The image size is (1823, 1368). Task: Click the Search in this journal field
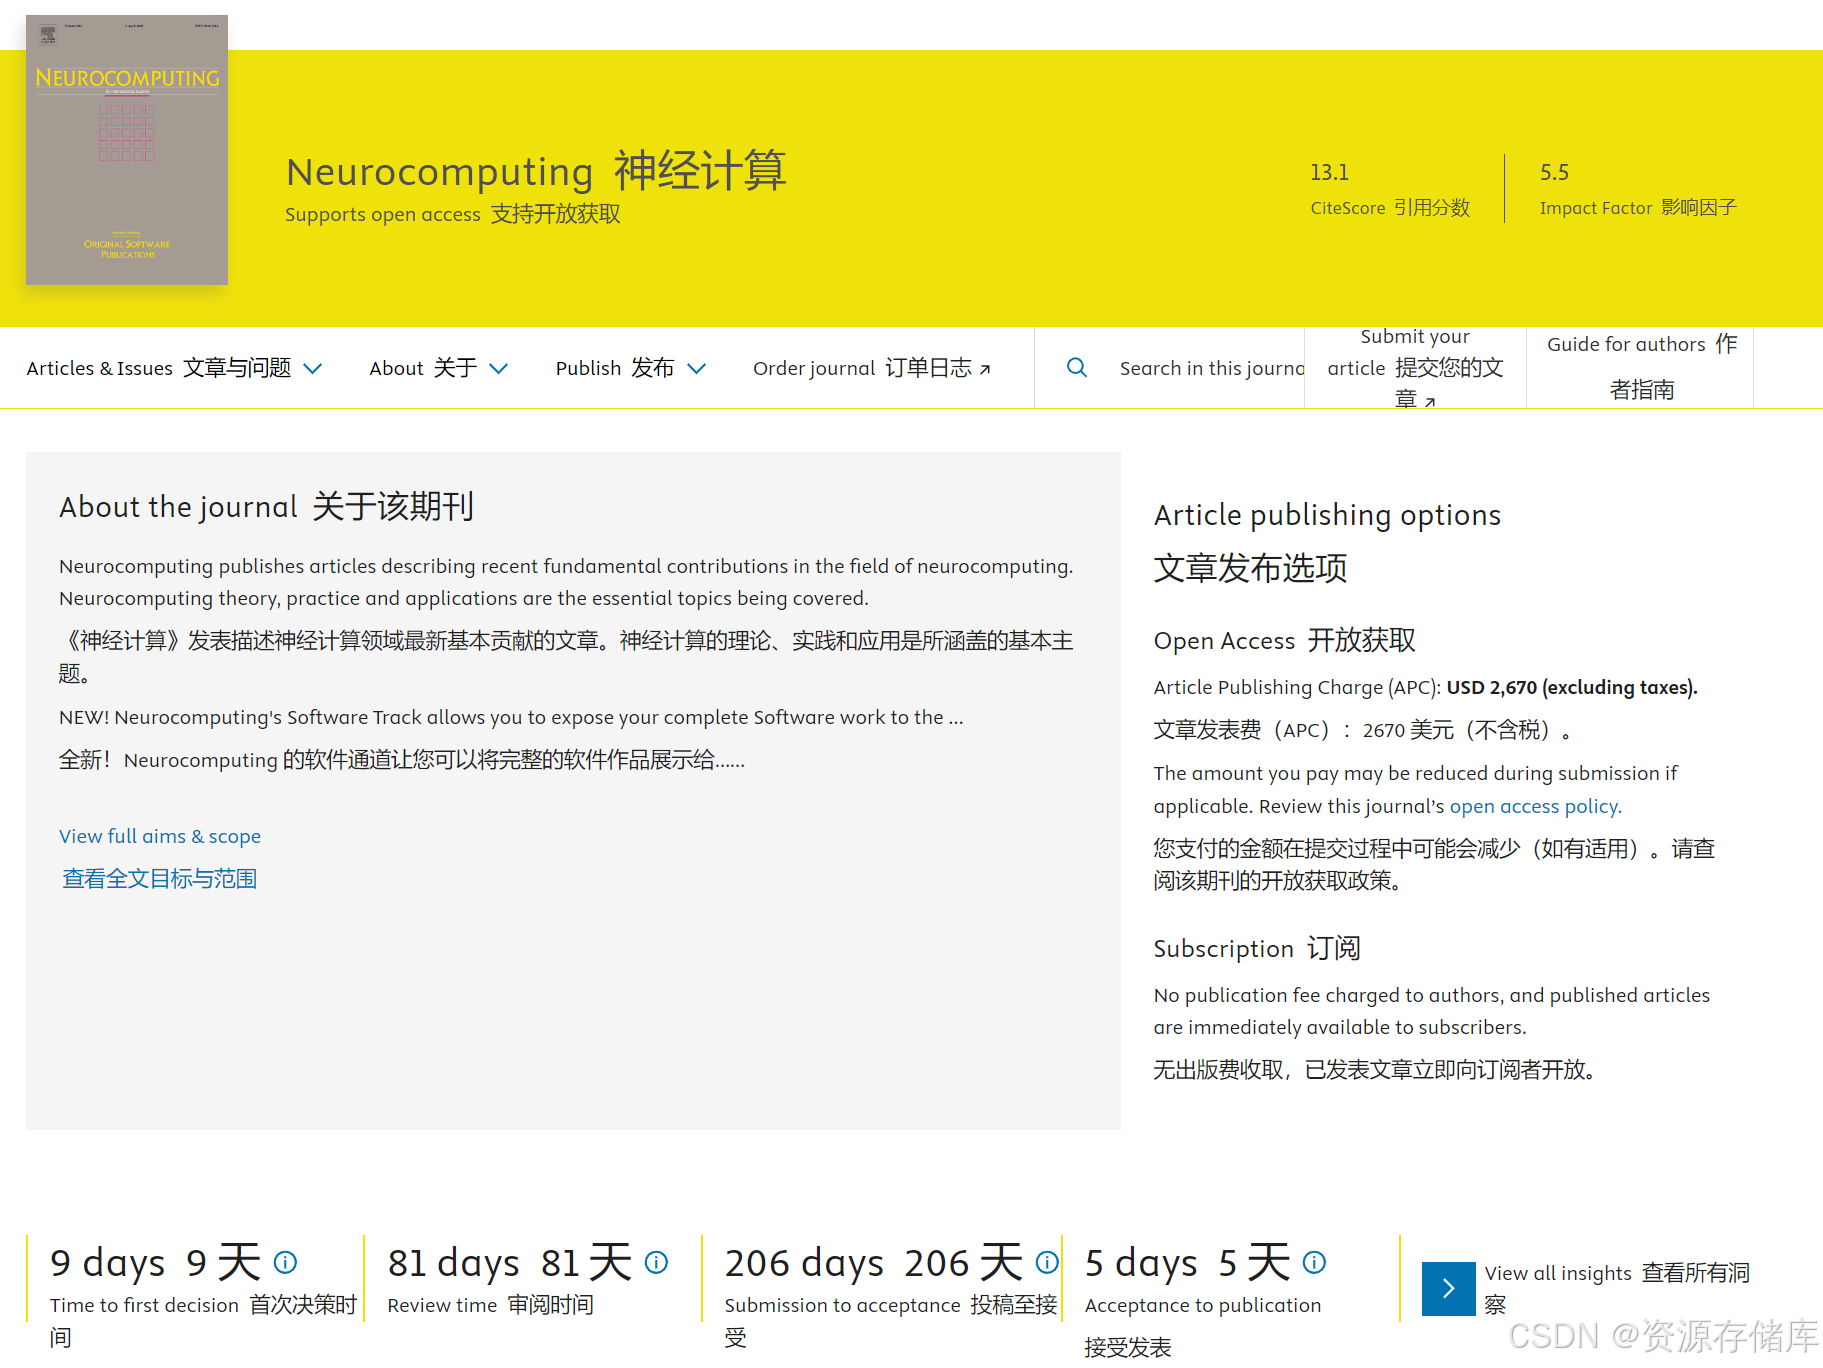point(1210,368)
